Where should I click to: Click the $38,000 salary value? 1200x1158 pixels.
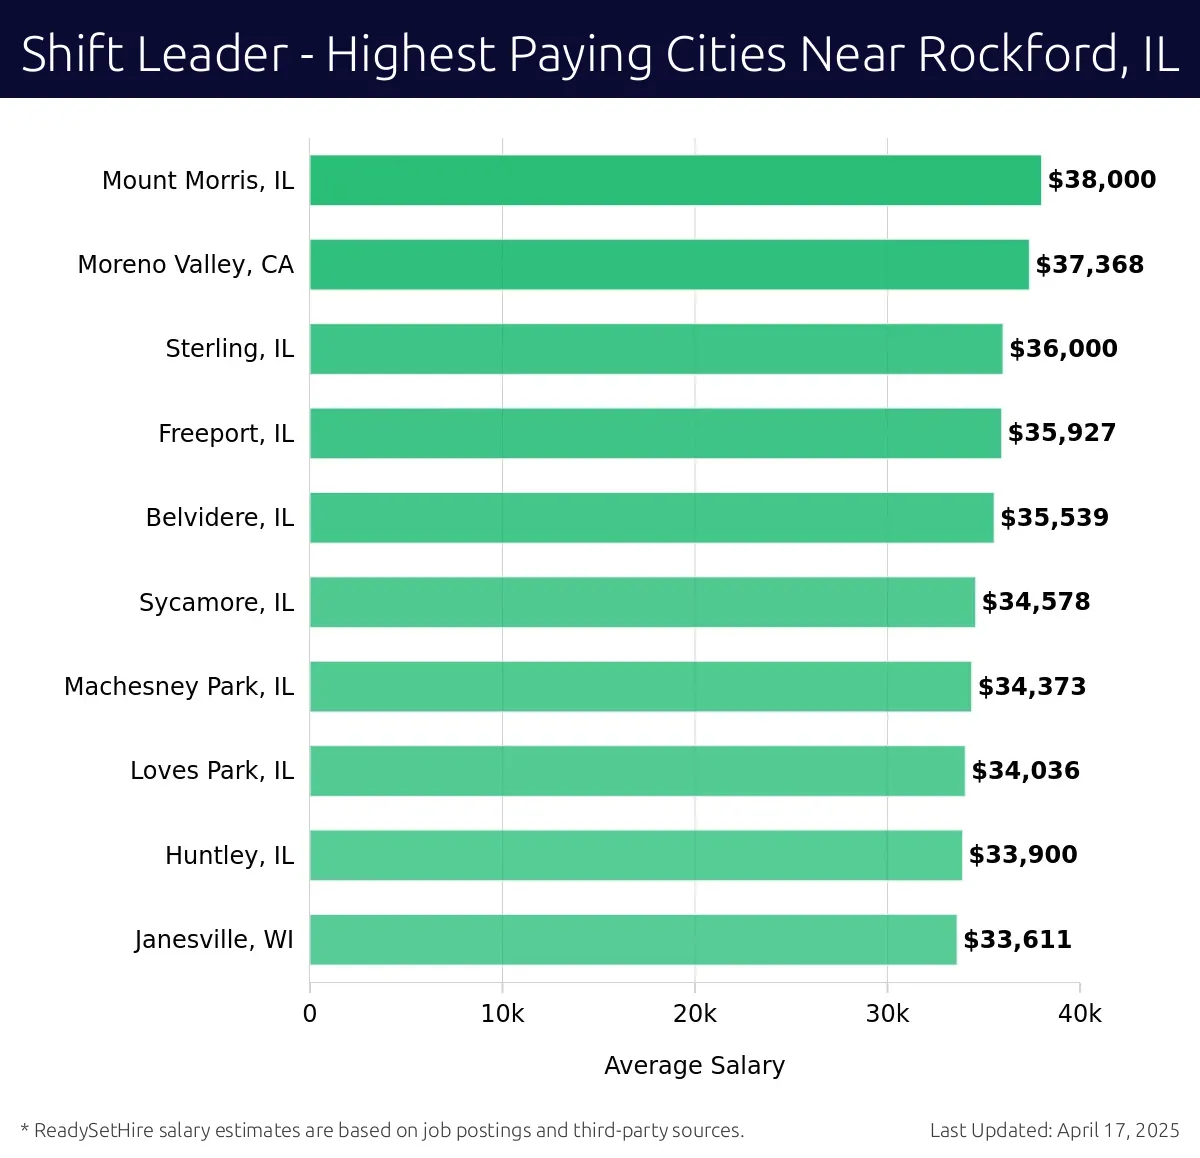click(x=1102, y=180)
